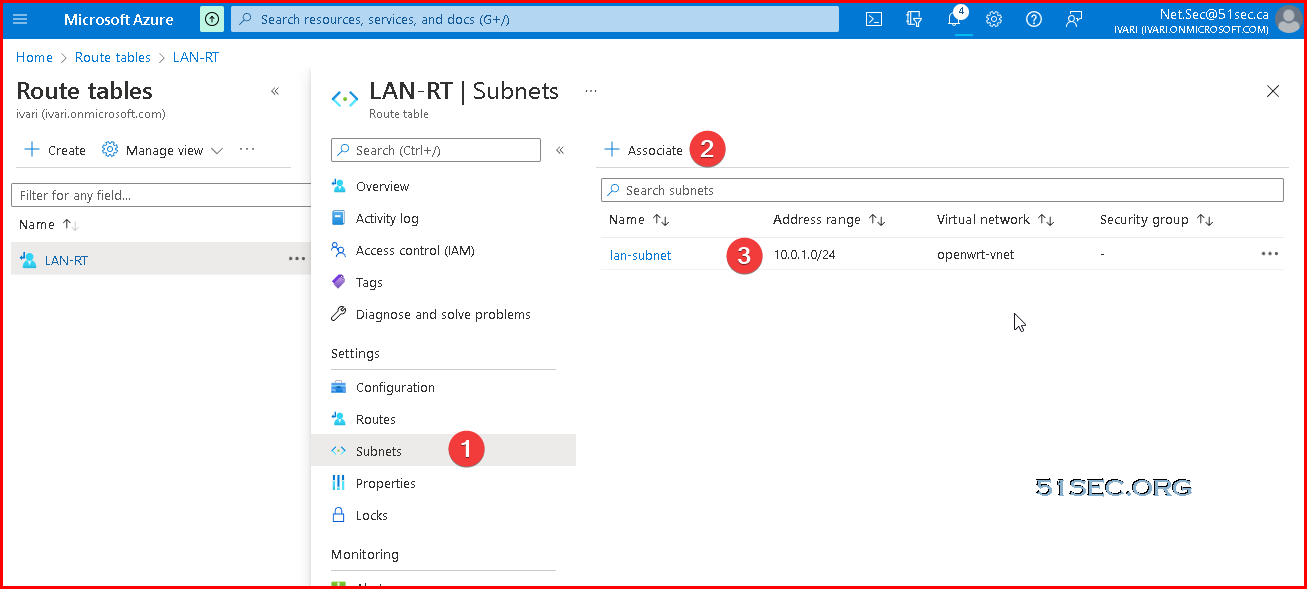Open the Manage view dropdown
The height and width of the screenshot is (589, 1307).
pyautogui.click(x=162, y=150)
